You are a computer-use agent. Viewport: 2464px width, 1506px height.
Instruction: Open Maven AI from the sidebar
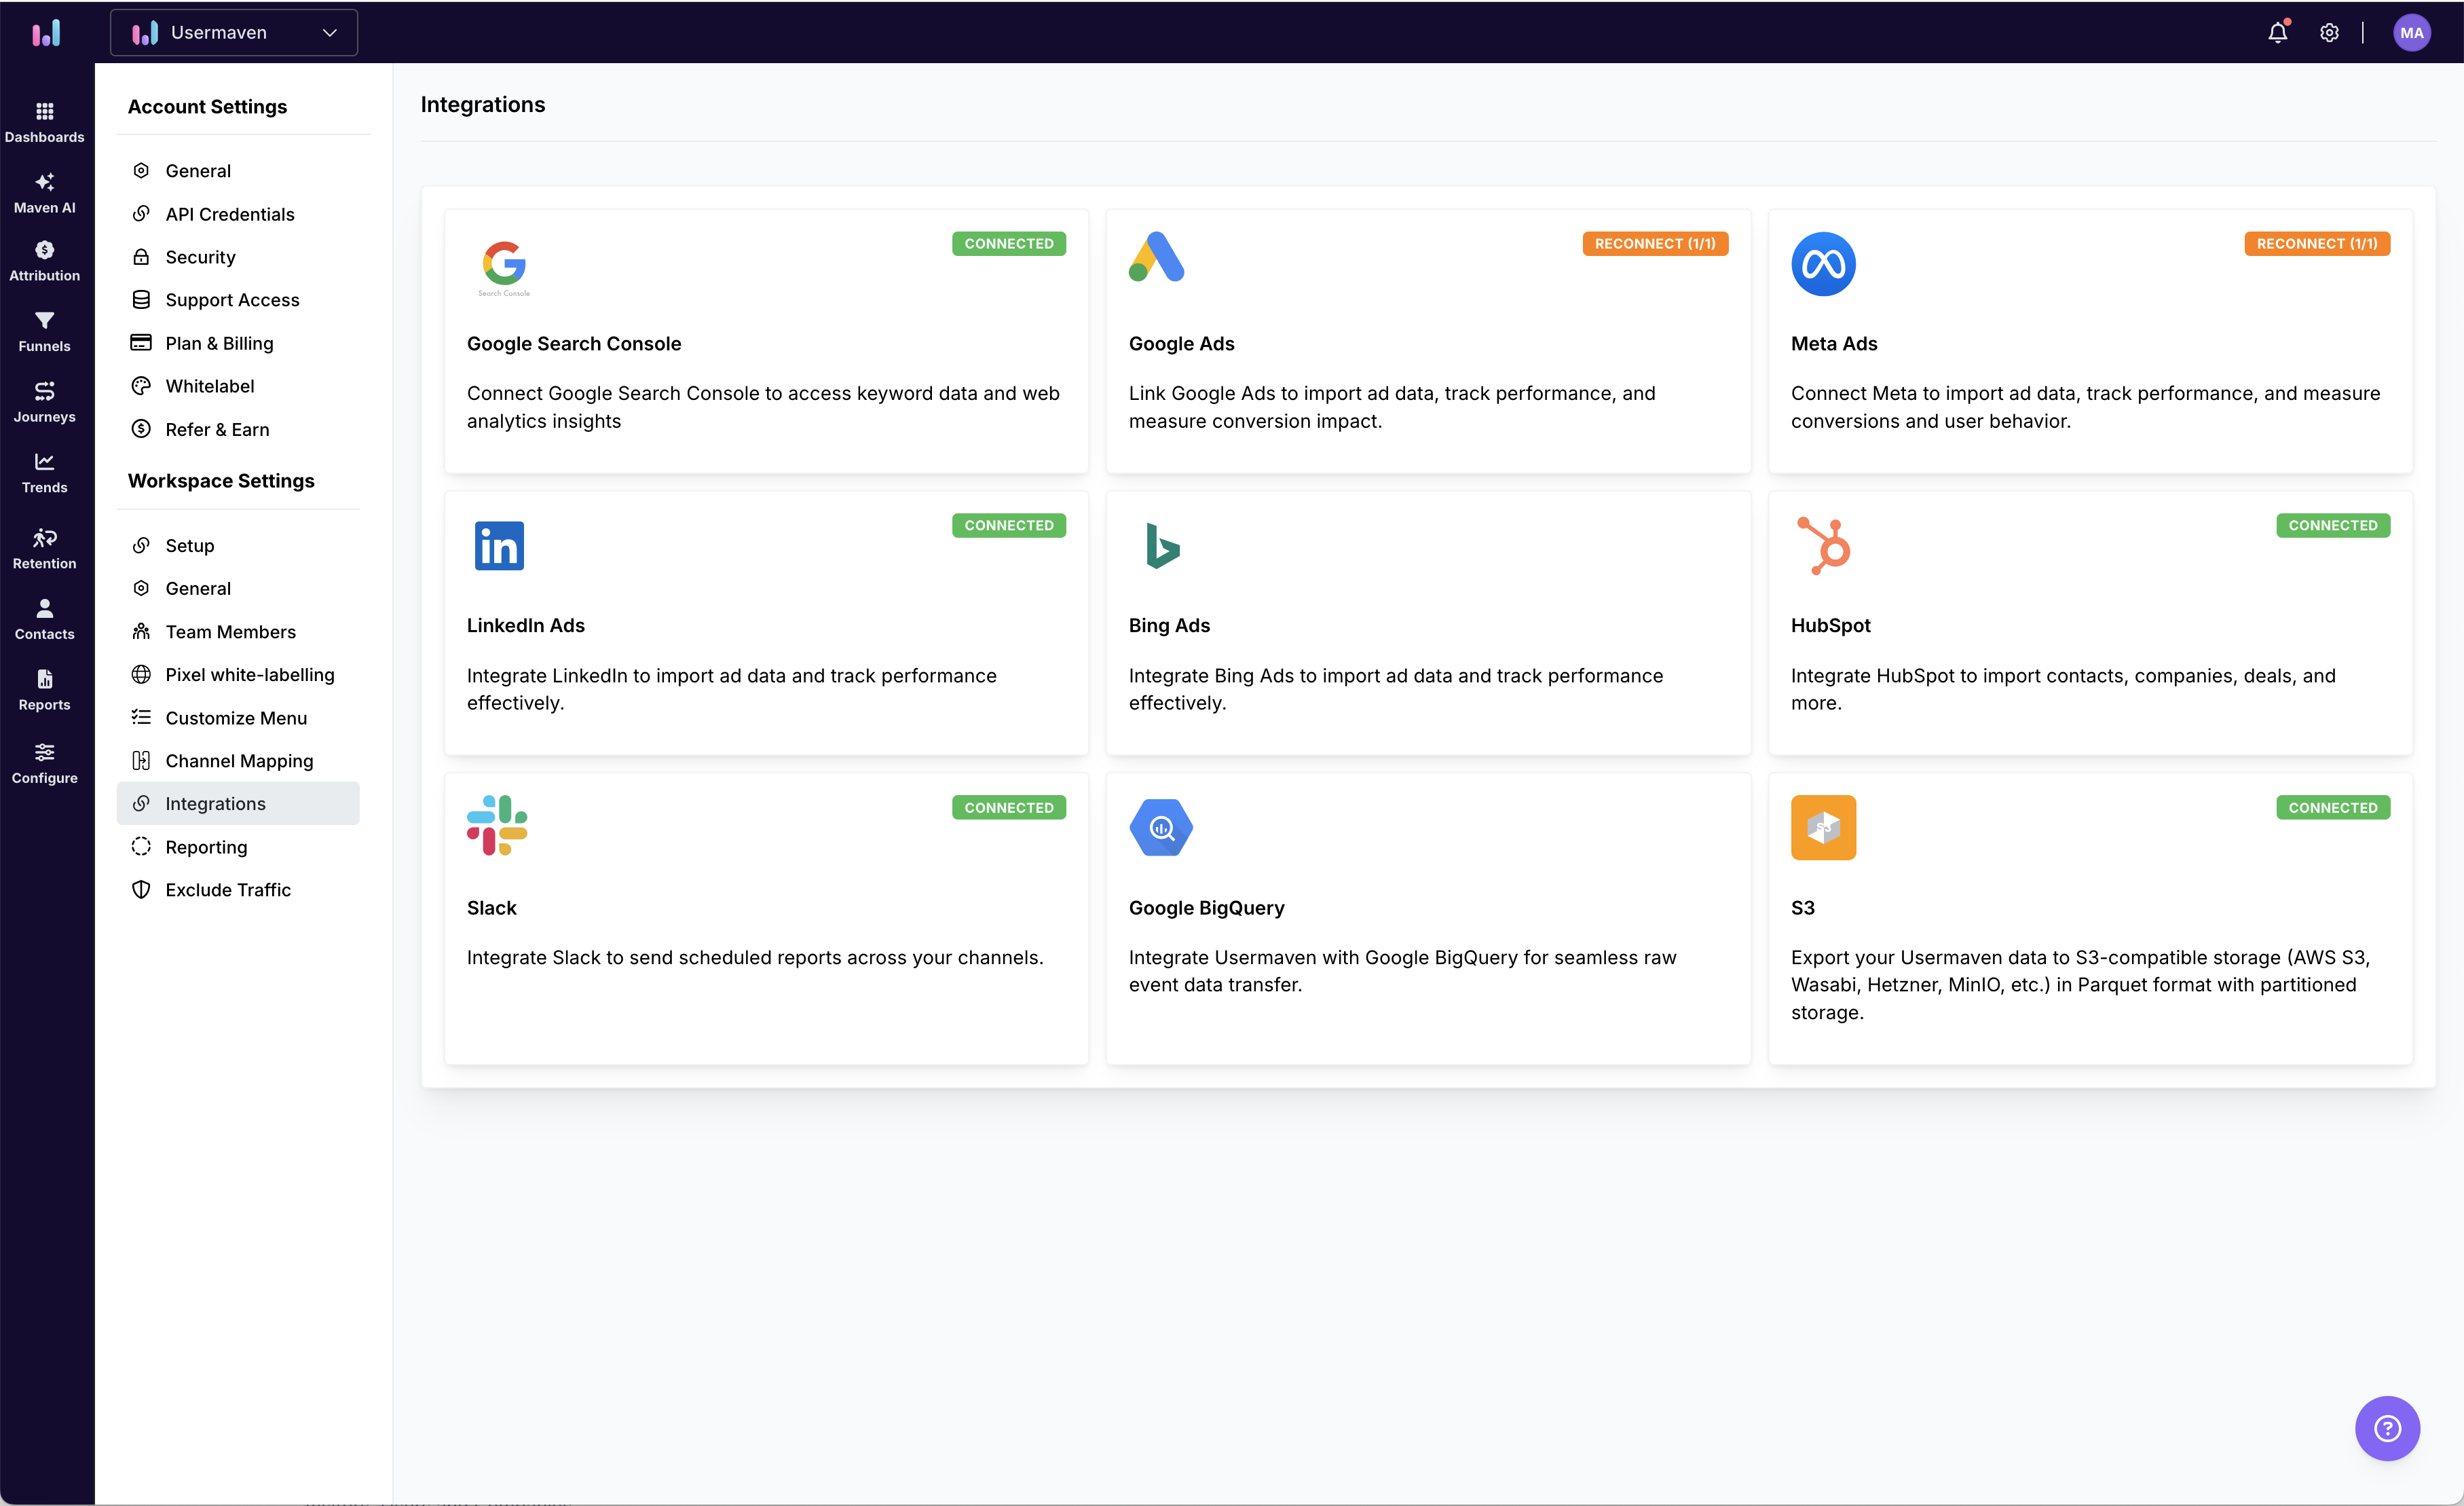pyautogui.click(x=44, y=192)
